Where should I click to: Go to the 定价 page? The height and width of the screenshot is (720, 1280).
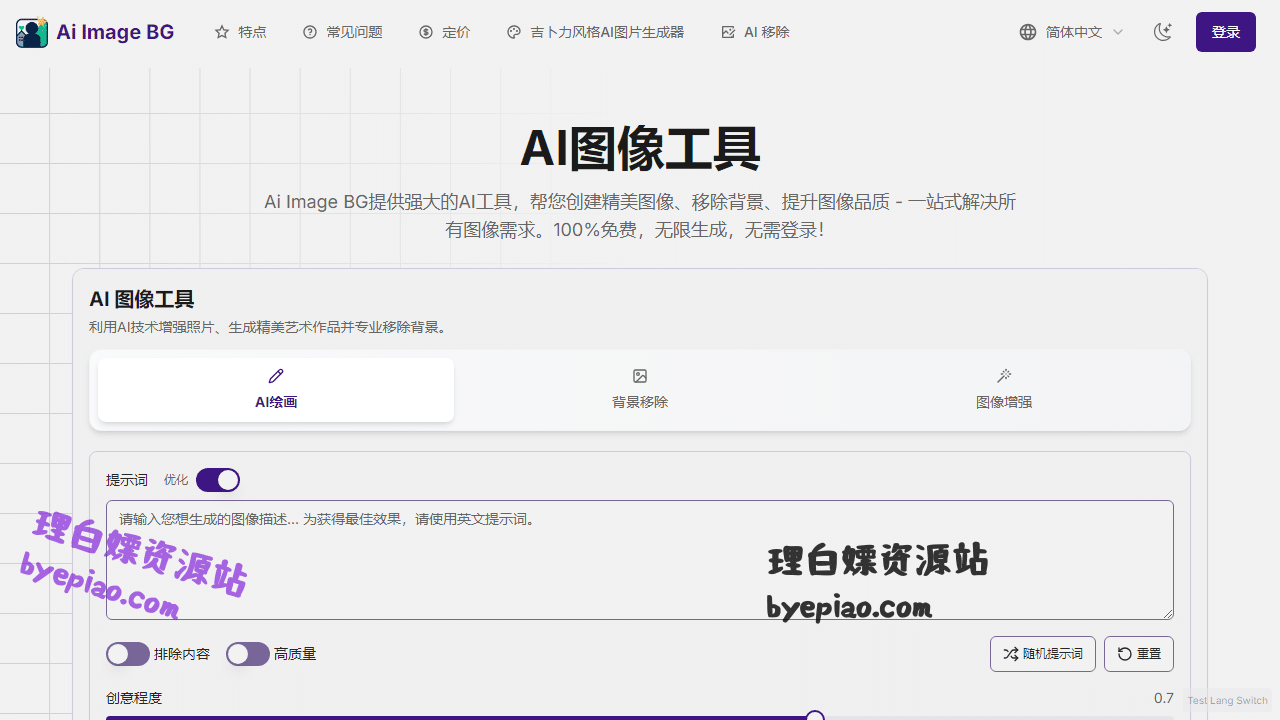(444, 32)
